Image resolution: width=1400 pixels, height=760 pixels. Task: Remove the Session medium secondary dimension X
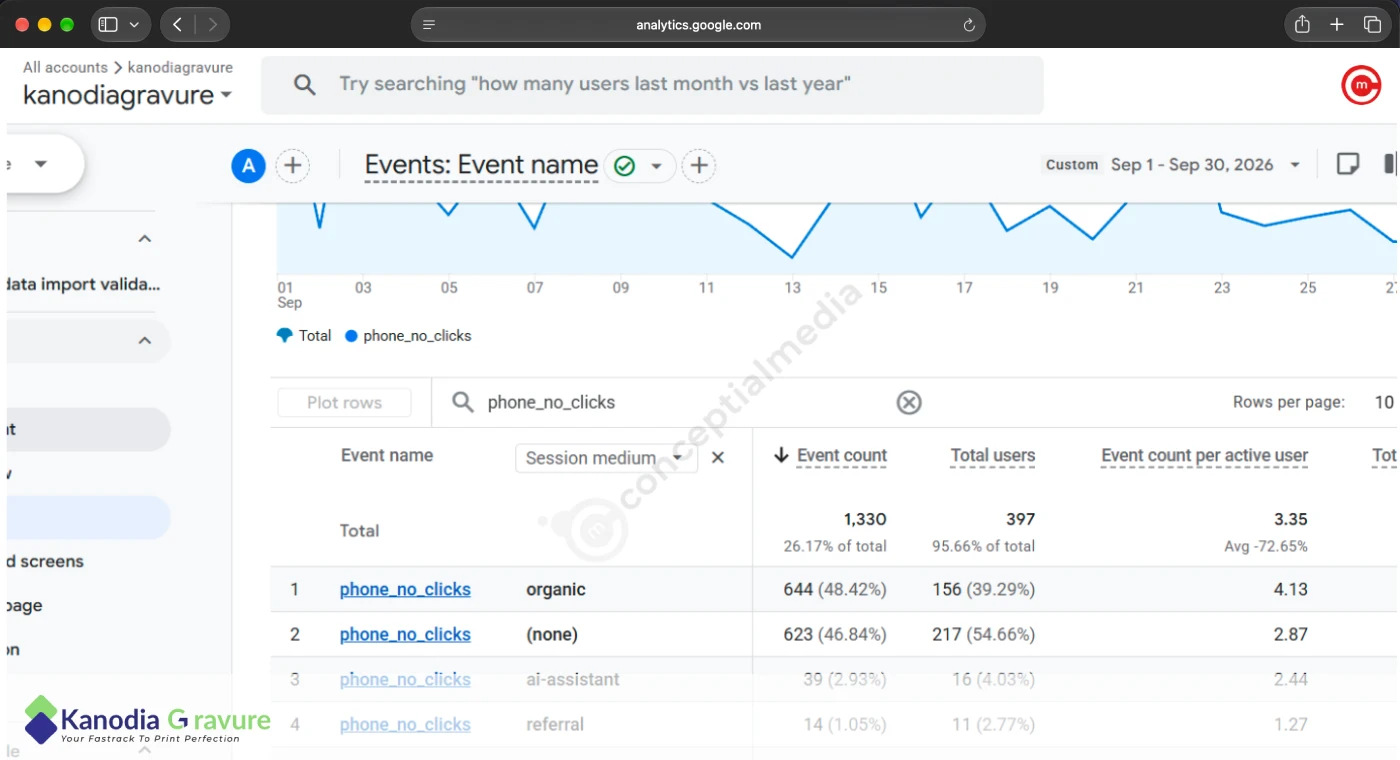click(x=717, y=458)
